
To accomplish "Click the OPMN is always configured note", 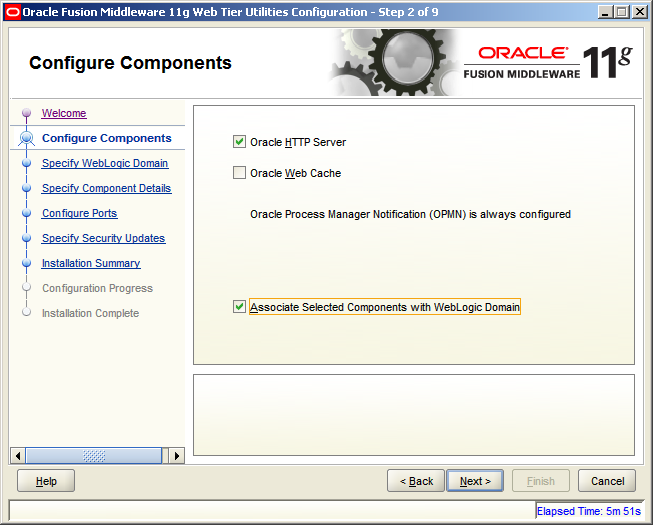I will (x=410, y=214).
